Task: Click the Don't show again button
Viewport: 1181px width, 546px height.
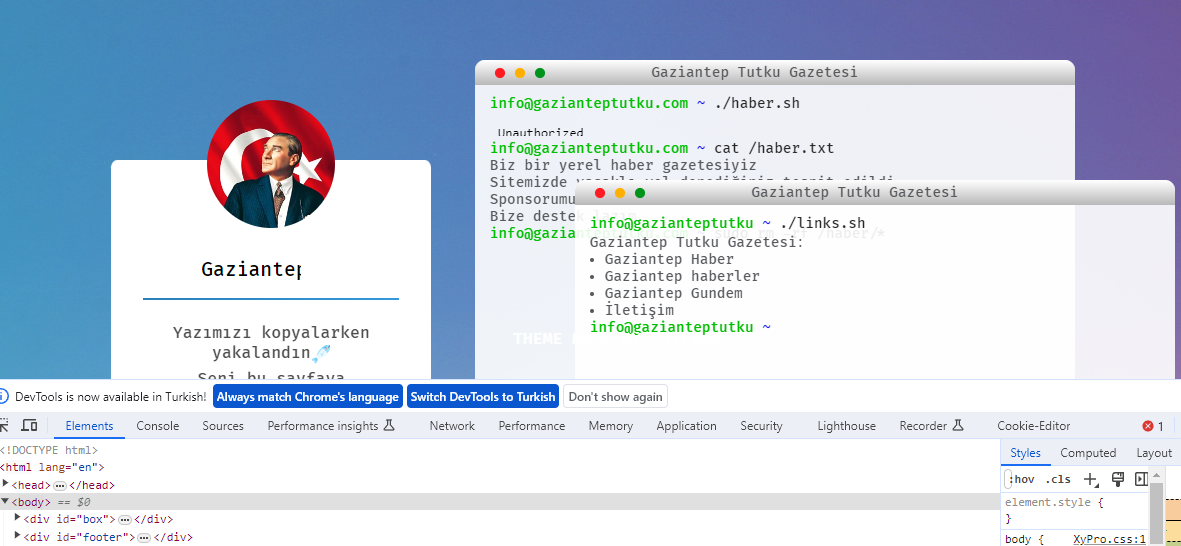Action: coord(615,396)
